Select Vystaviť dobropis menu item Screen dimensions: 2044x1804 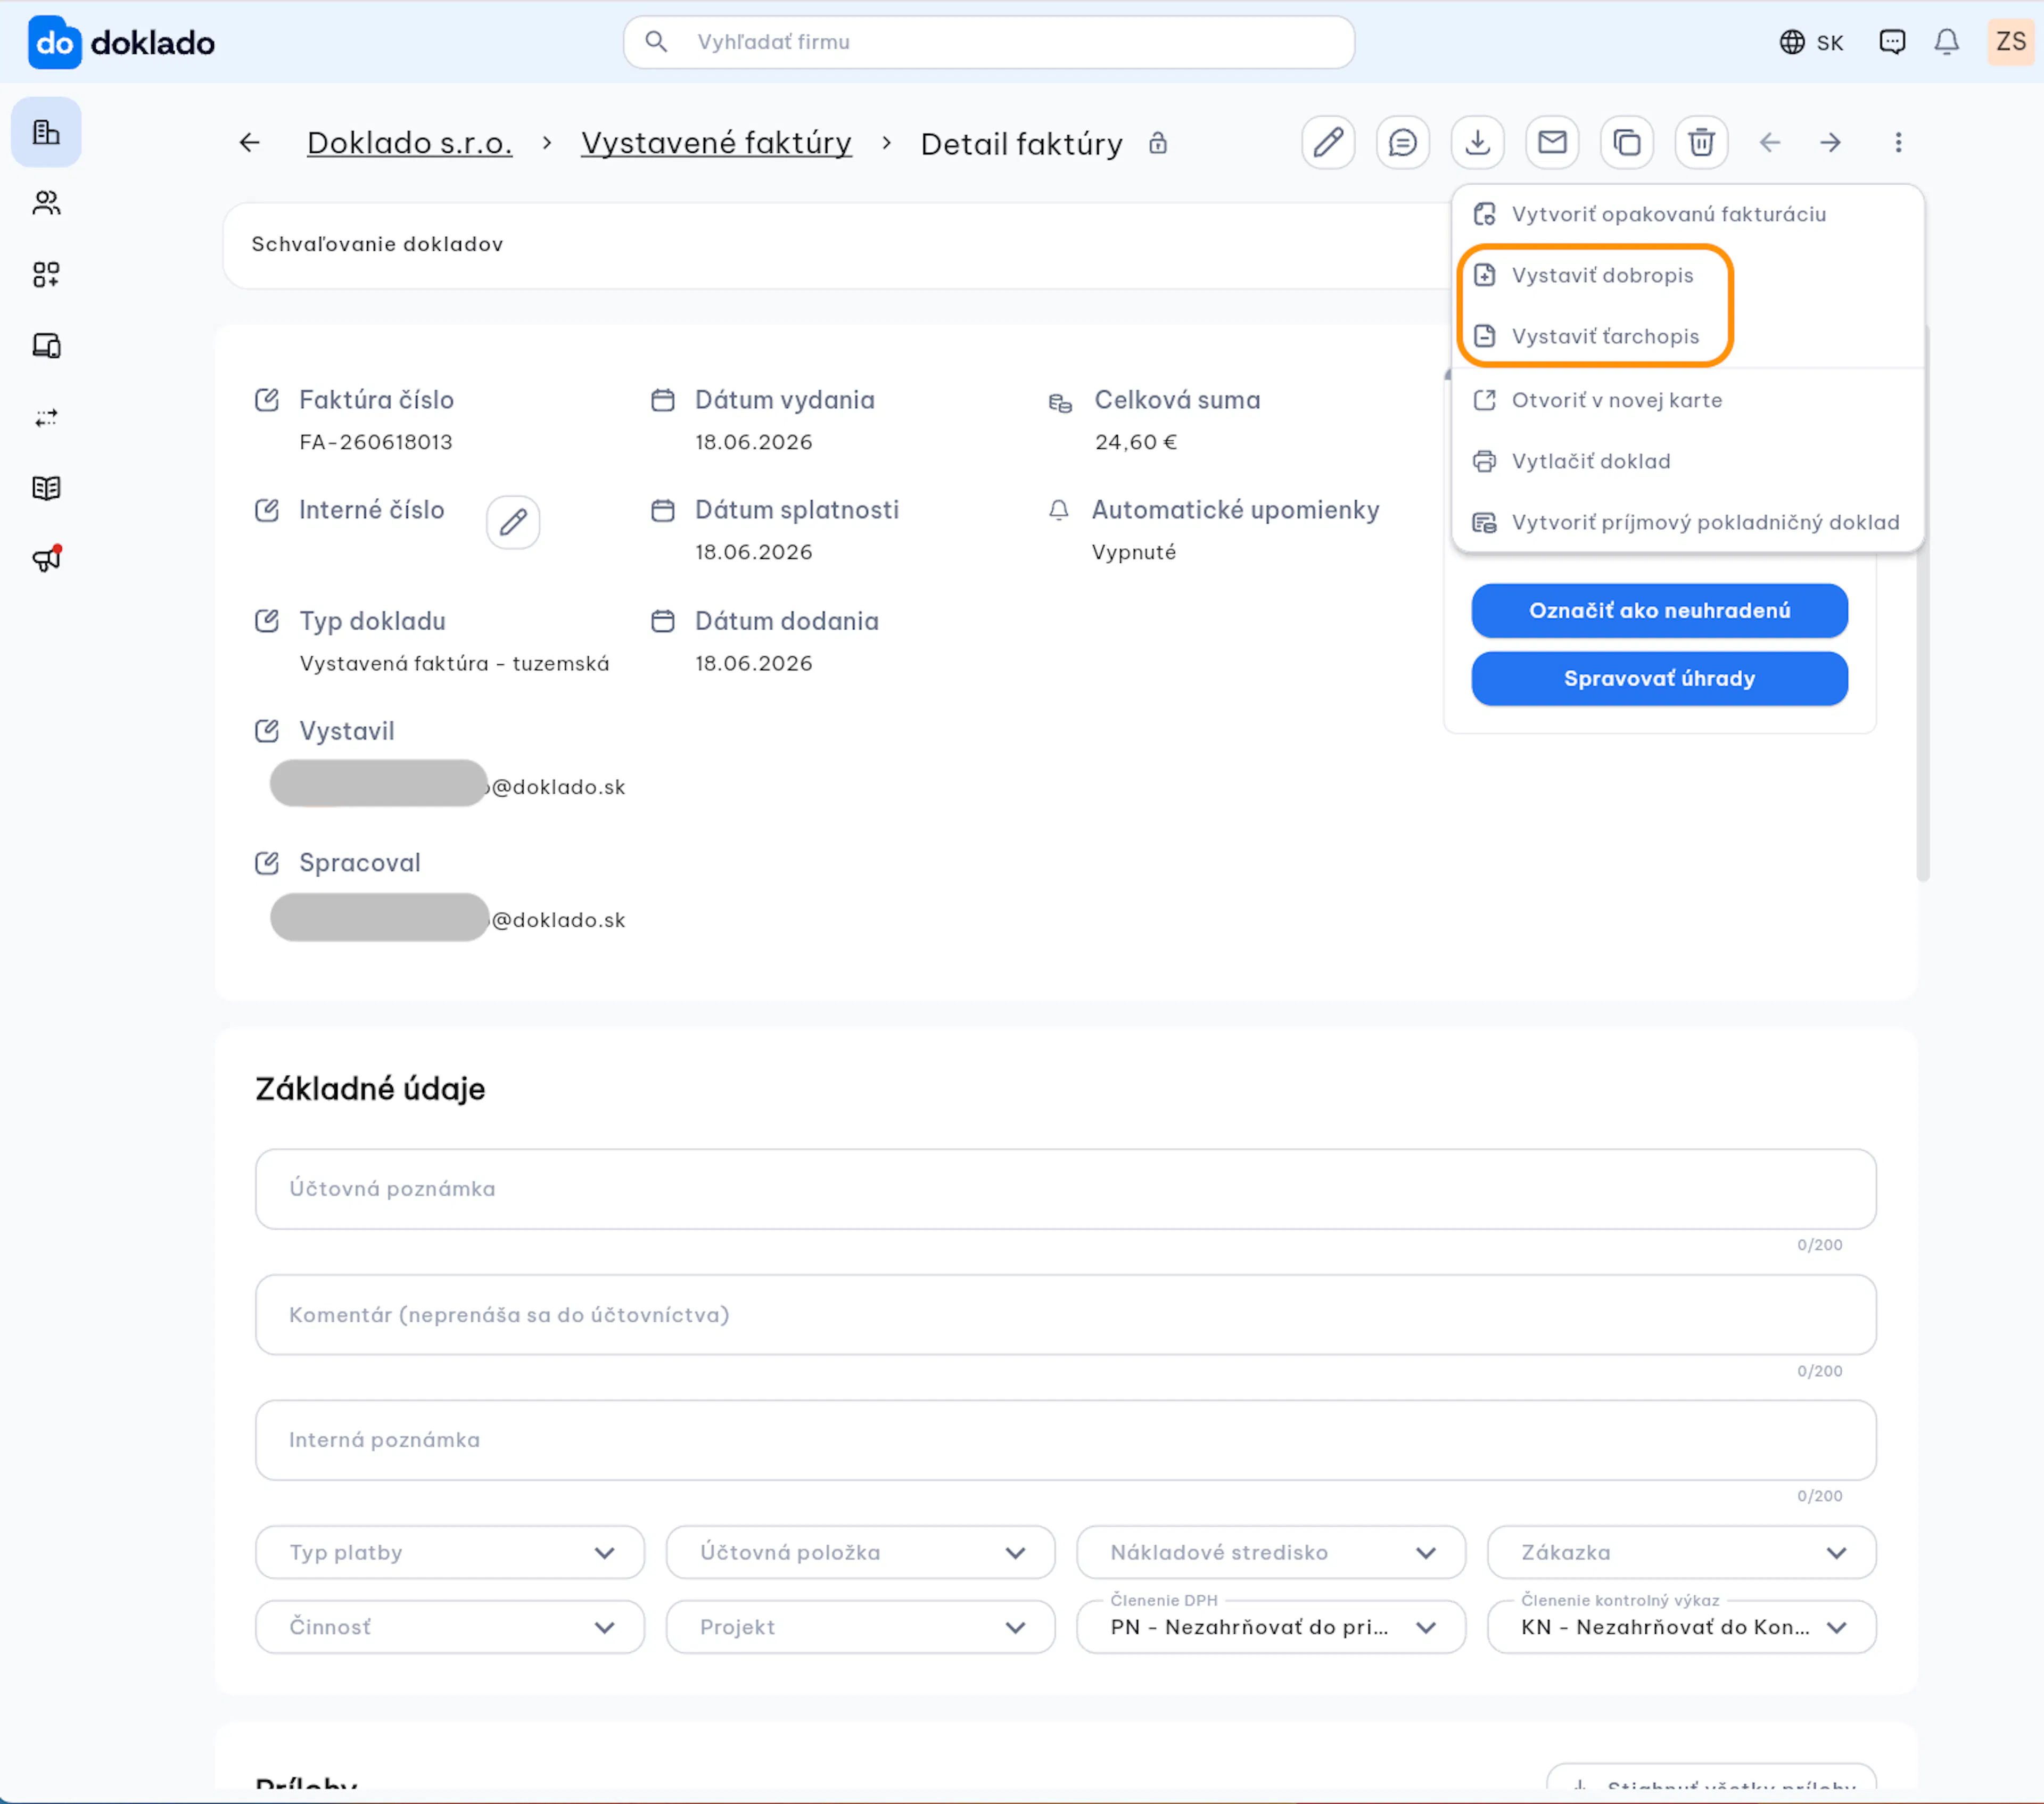[1687, 275]
